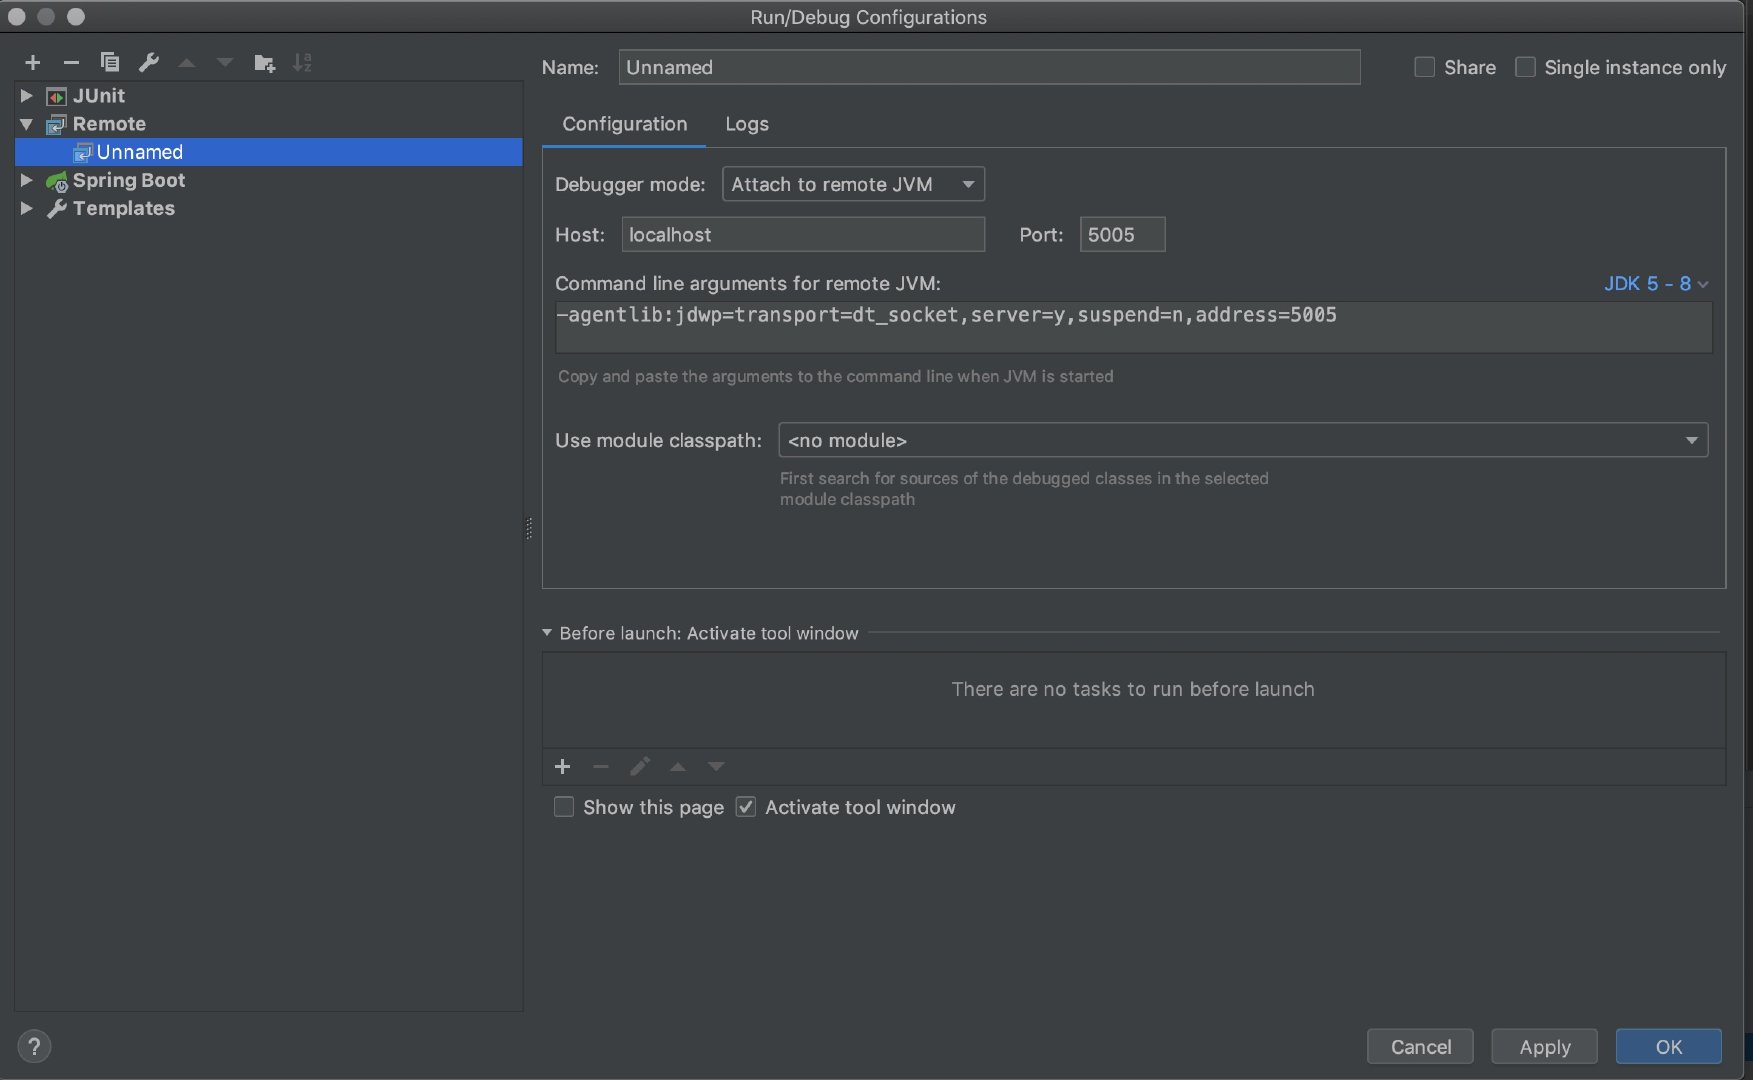The width and height of the screenshot is (1753, 1080).
Task: Enable the Share checkbox
Action: coord(1424,67)
